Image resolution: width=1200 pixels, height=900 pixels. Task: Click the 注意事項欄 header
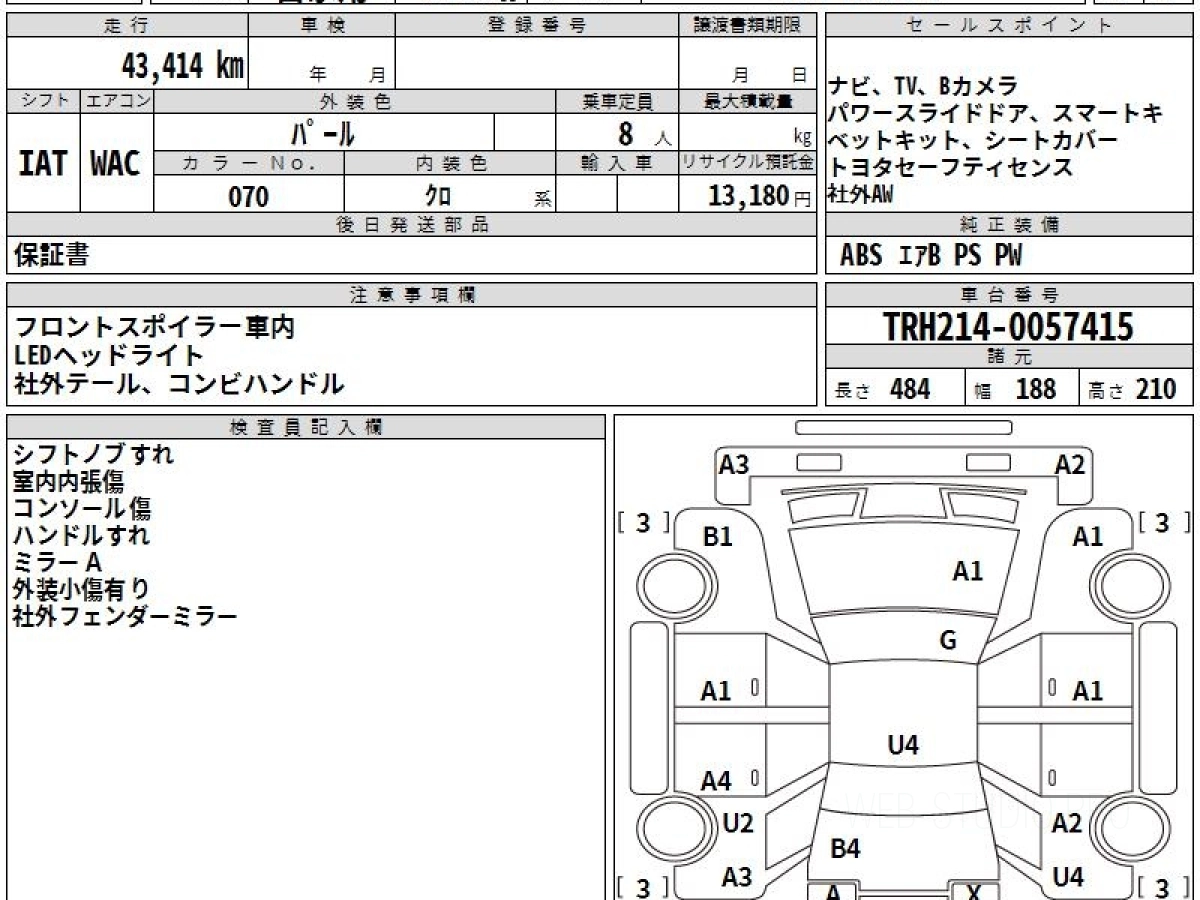[411, 294]
